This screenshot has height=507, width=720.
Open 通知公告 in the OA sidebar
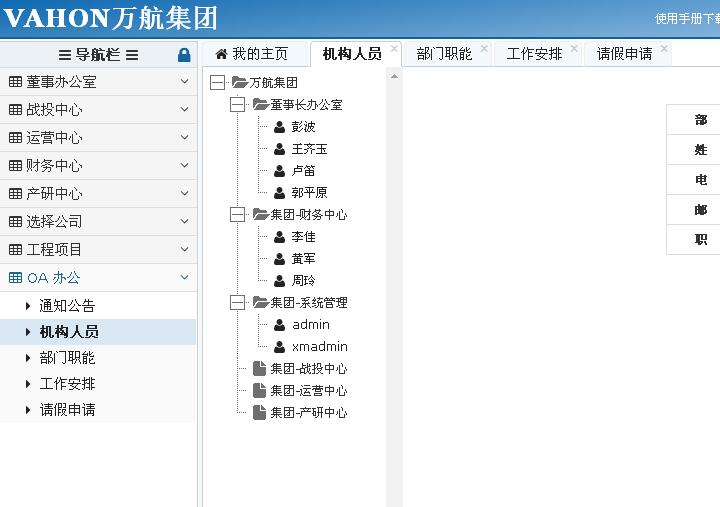click(67, 306)
